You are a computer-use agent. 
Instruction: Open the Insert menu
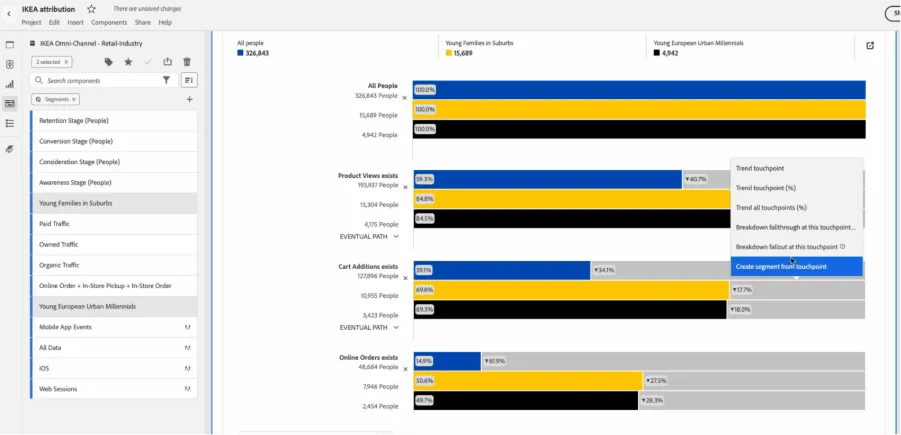pos(75,22)
